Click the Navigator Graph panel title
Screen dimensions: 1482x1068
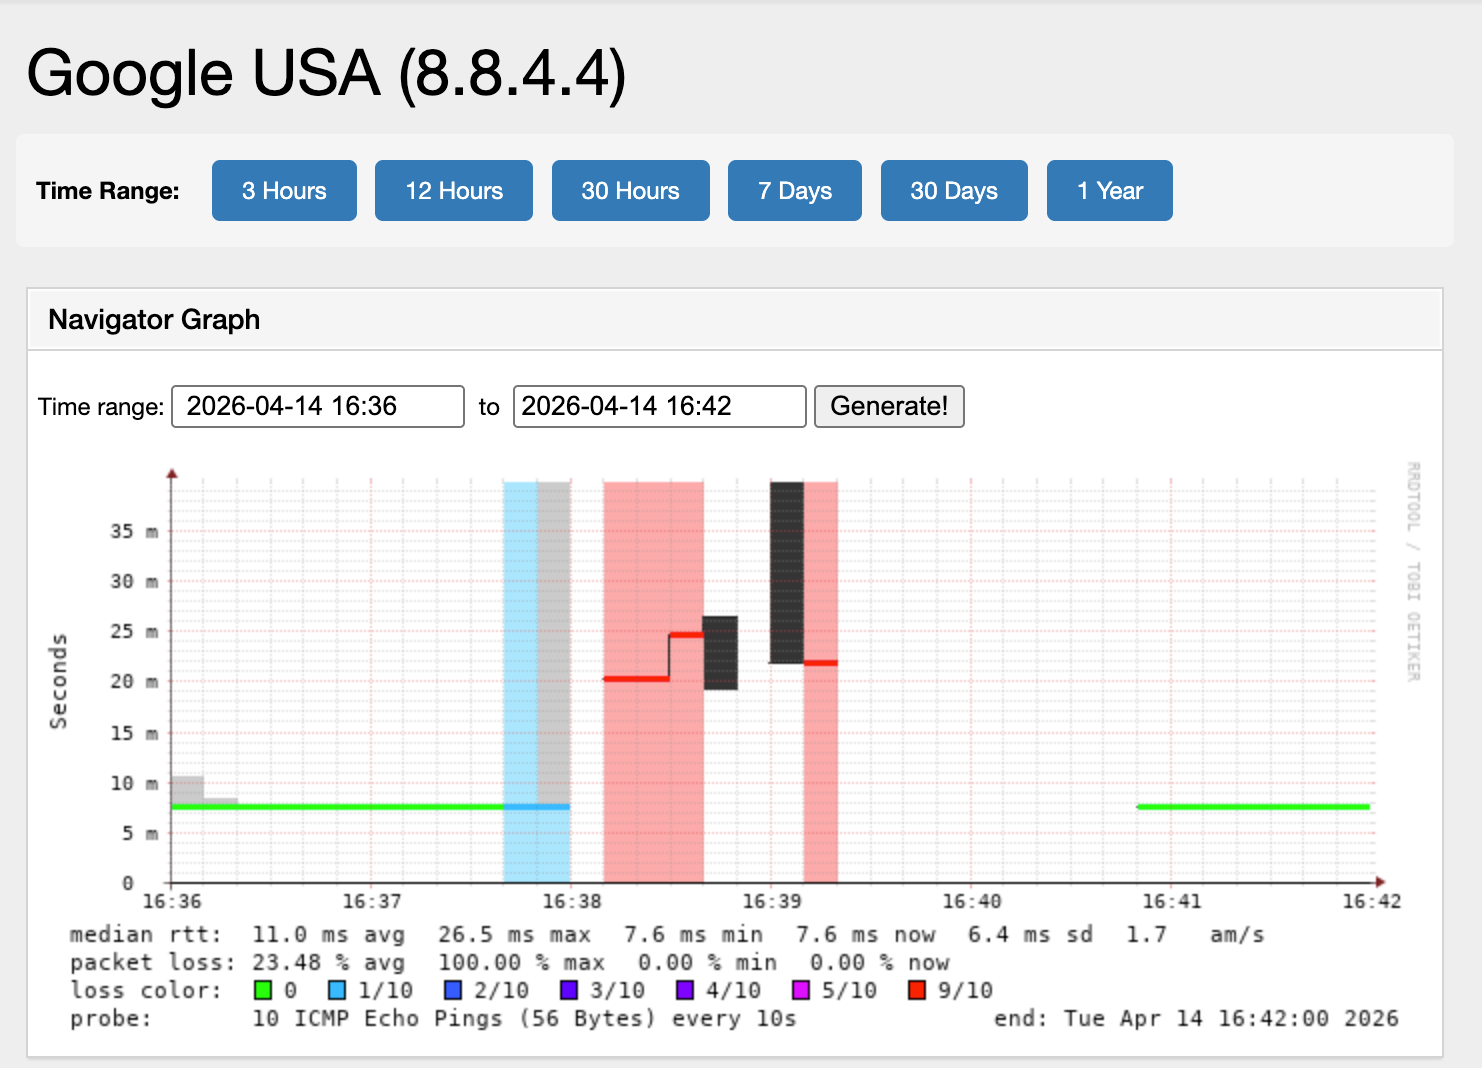(x=154, y=319)
